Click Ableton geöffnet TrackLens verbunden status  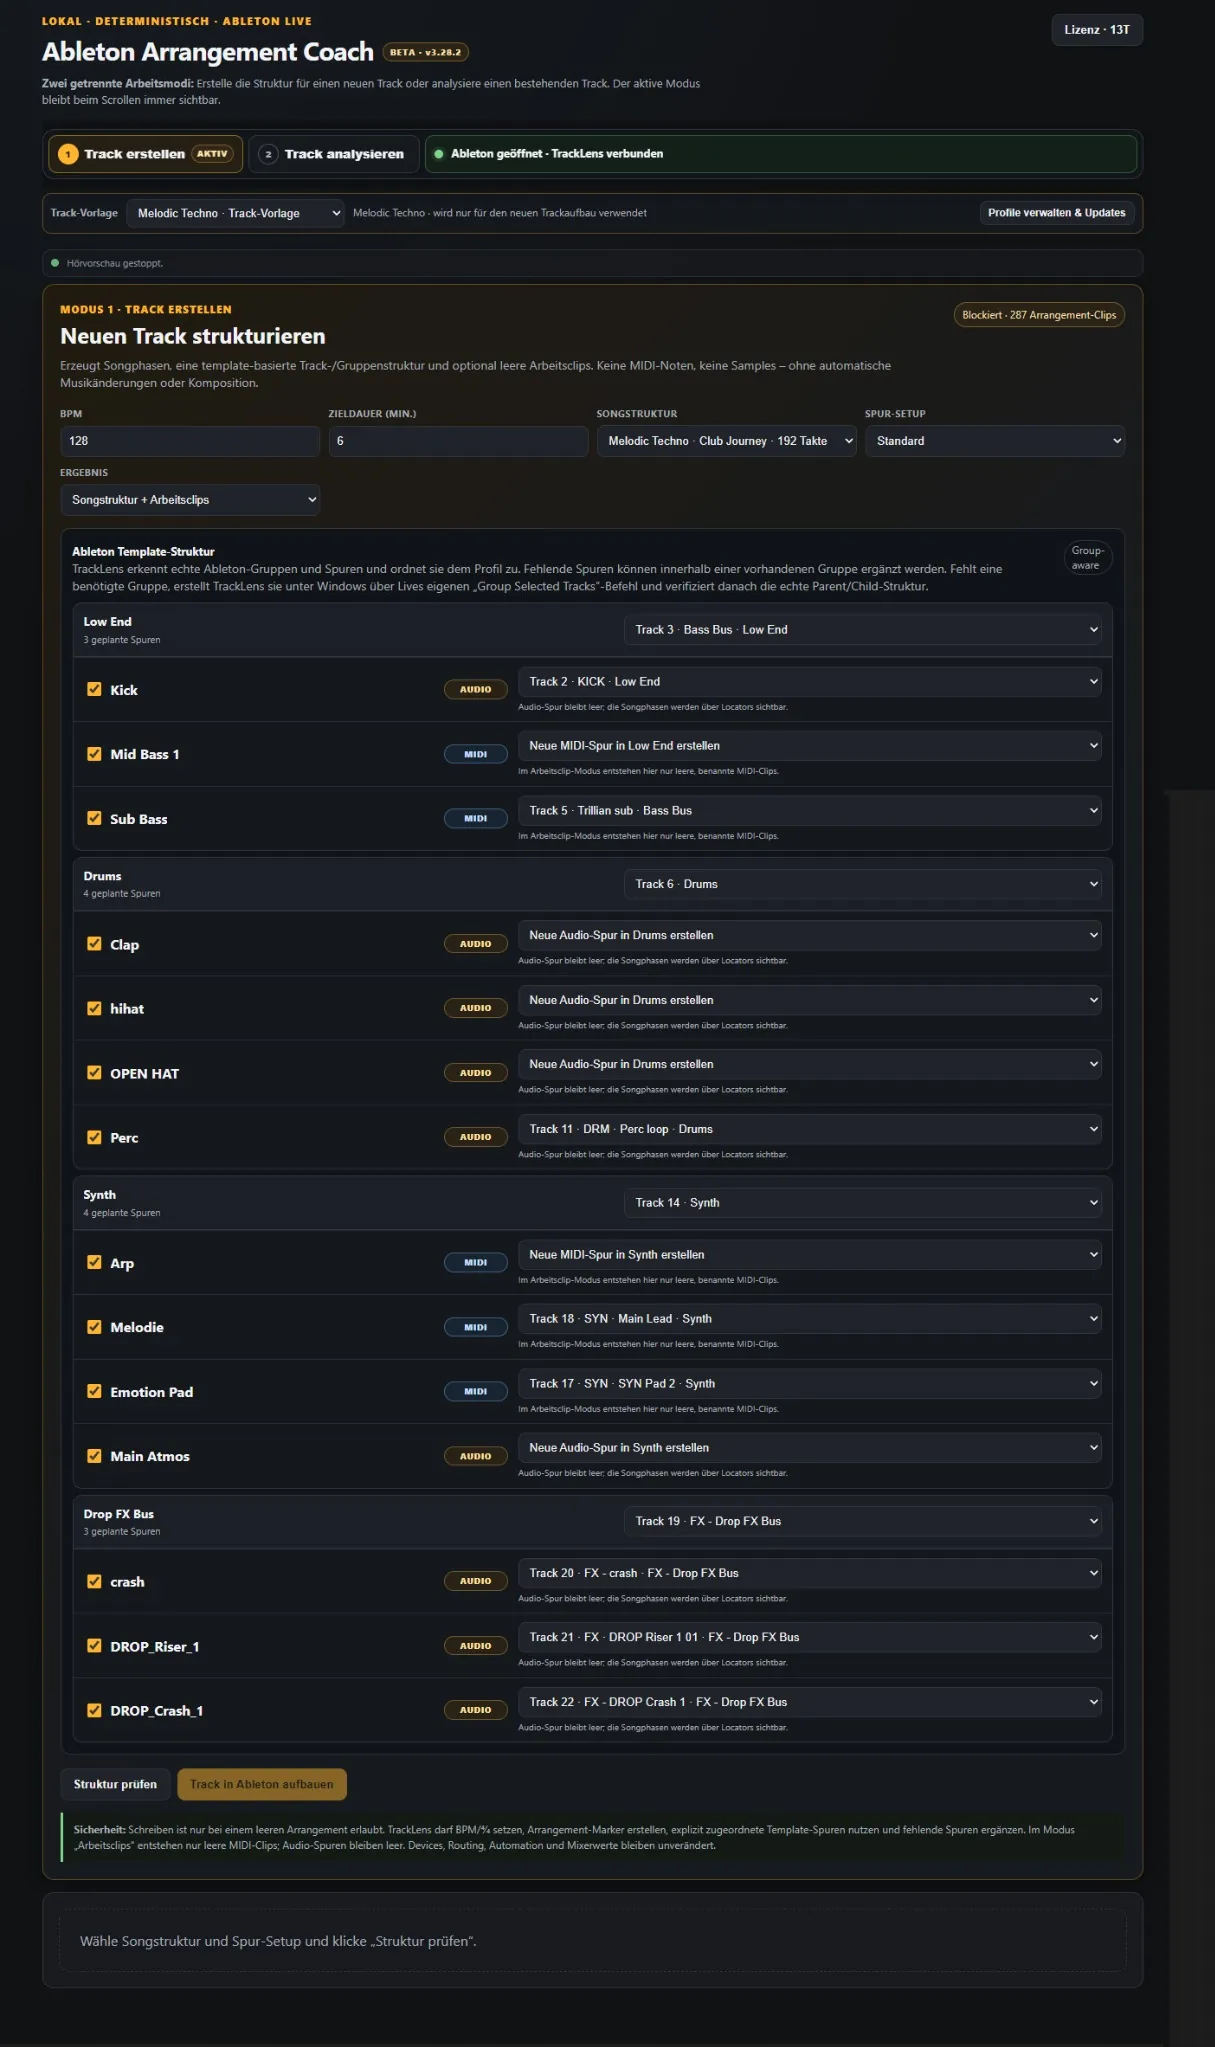click(x=781, y=154)
